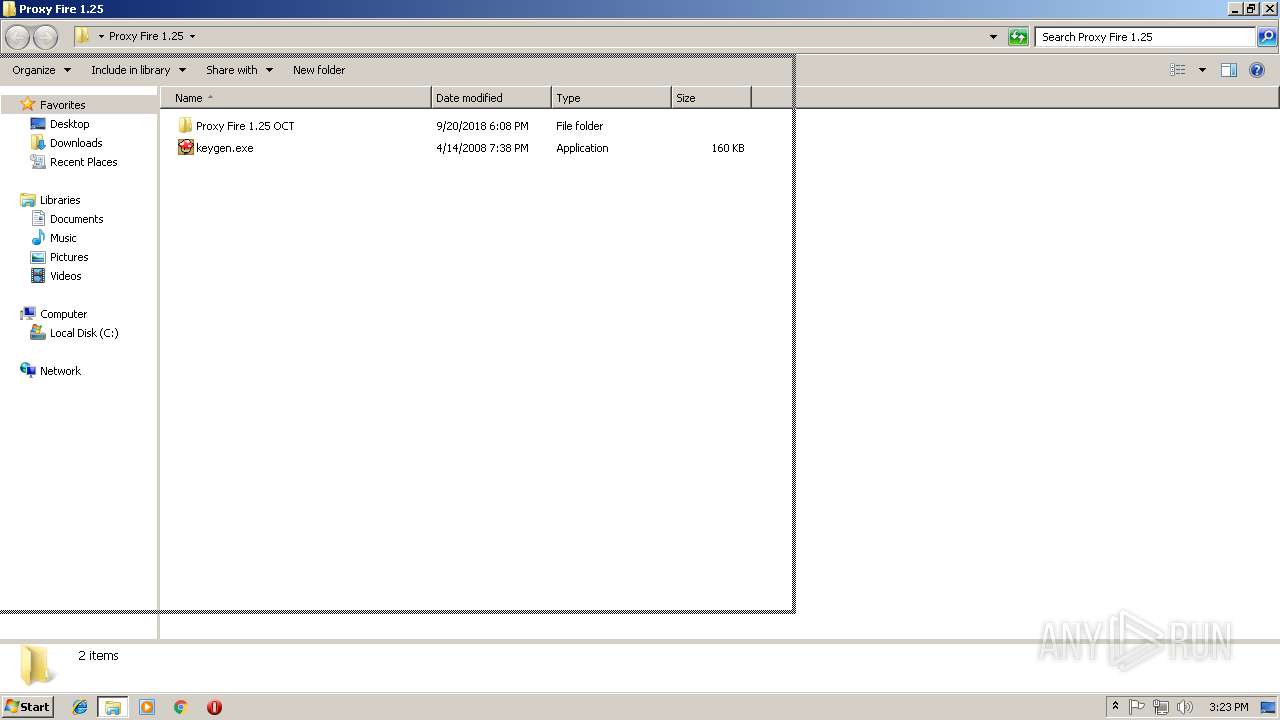Click the 'File folder' type cell
The width and height of the screenshot is (1280, 720).
pyautogui.click(x=580, y=126)
